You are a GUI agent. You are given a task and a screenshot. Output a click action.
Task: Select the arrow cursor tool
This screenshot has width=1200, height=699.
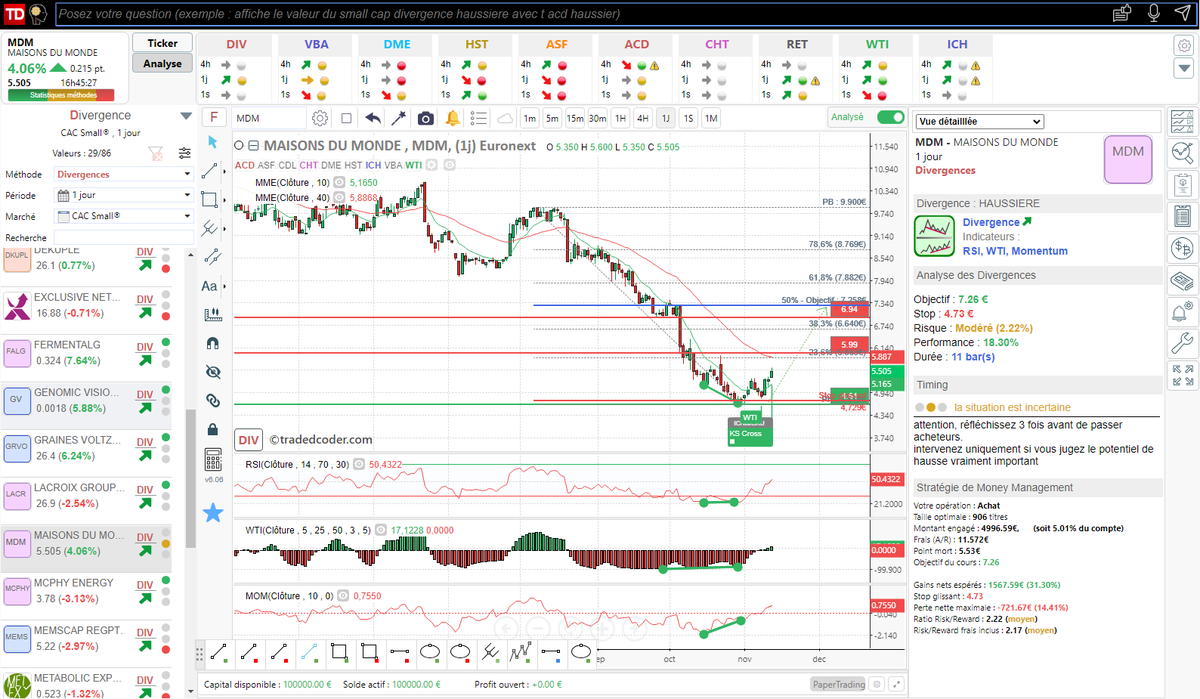pos(211,143)
